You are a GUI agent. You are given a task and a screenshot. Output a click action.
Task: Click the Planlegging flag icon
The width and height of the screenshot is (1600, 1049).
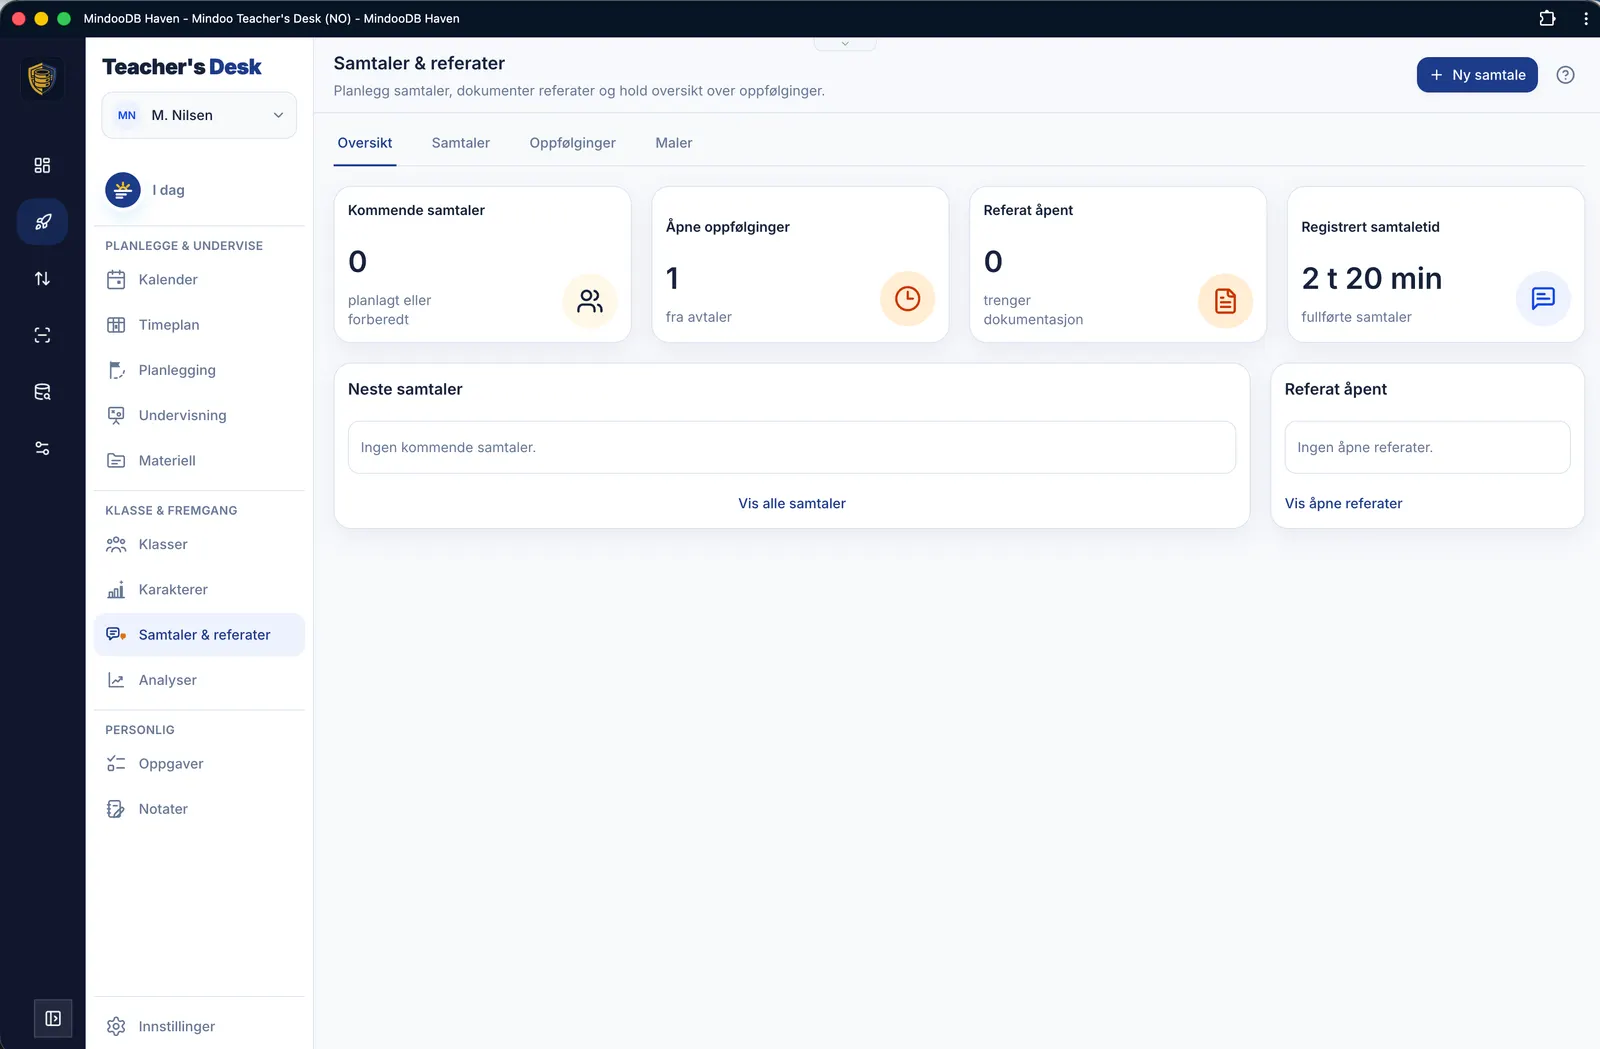pos(116,370)
